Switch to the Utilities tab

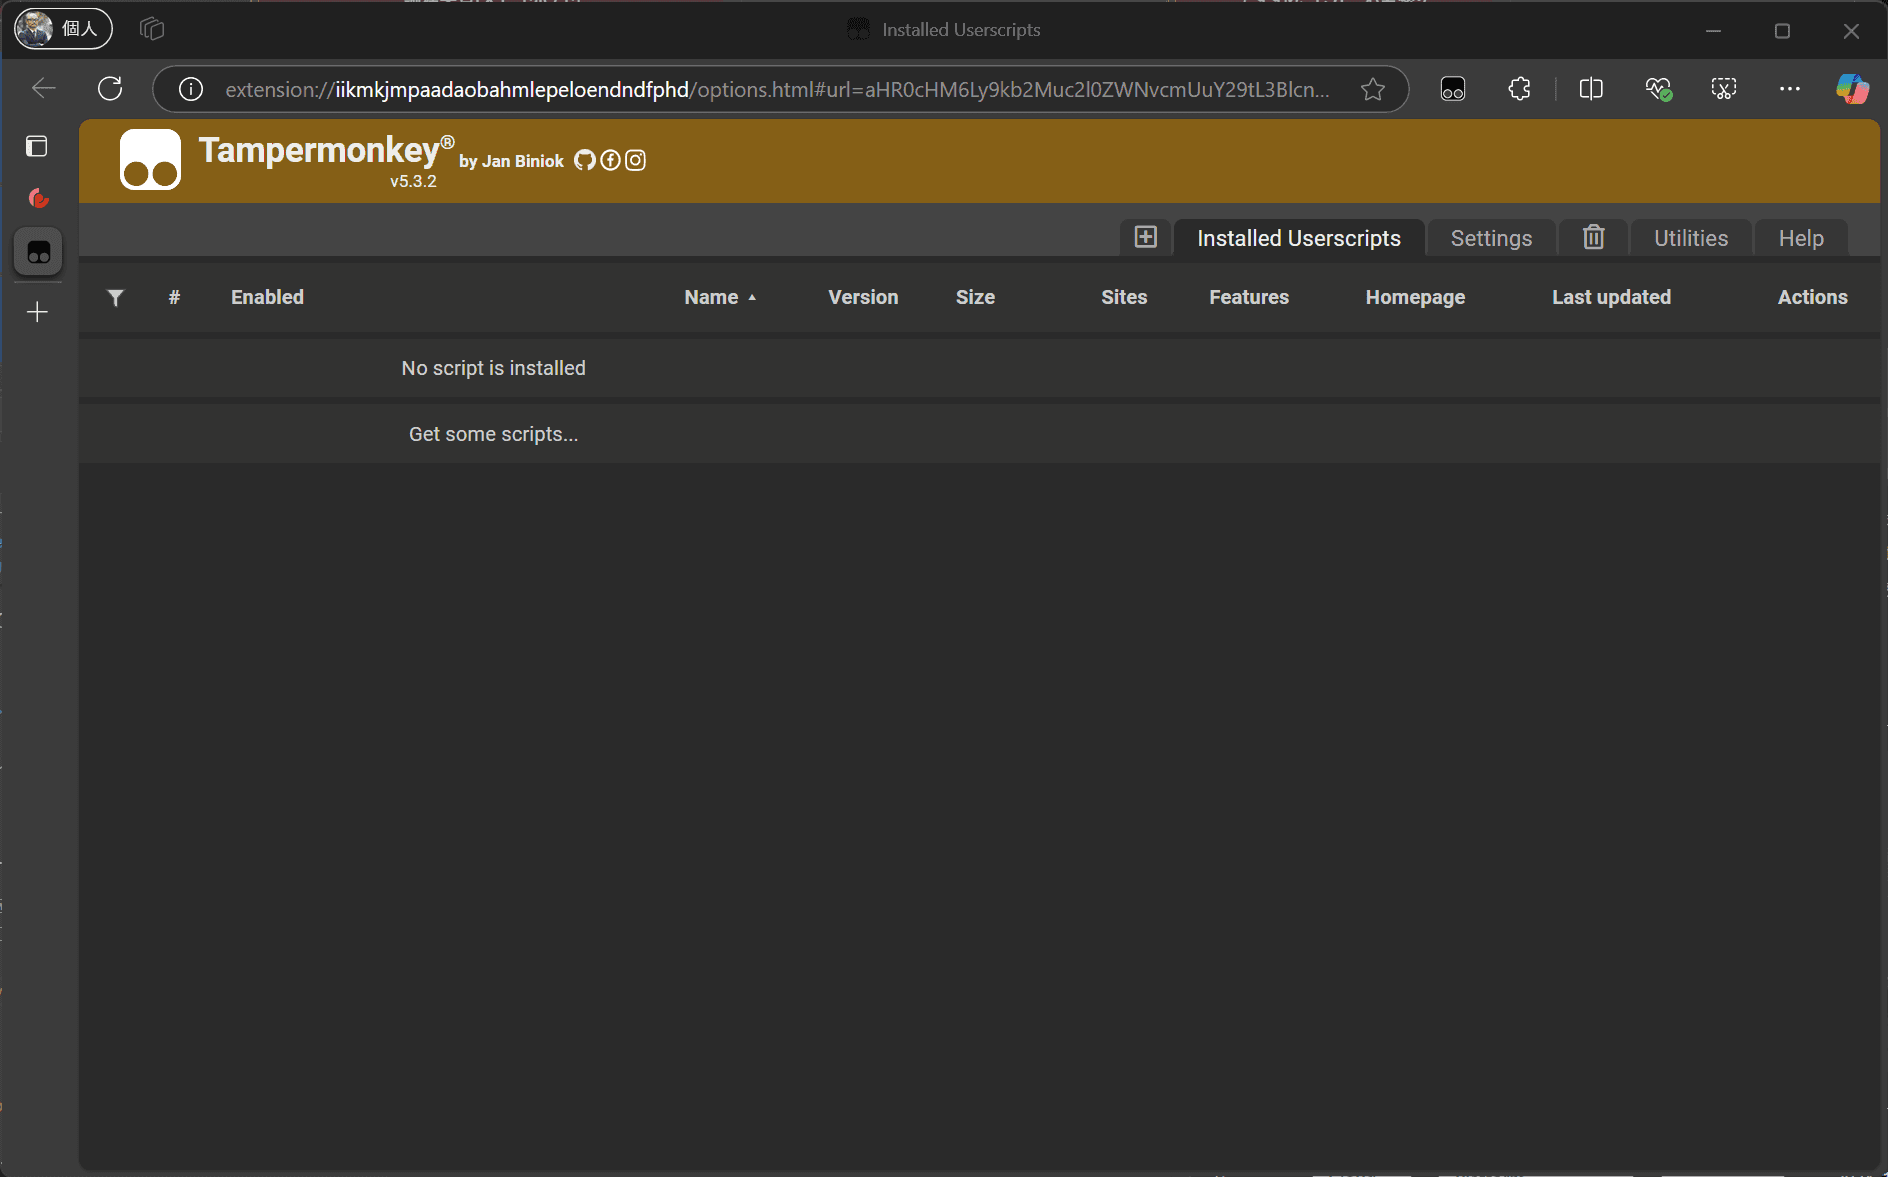pyautogui.click(x=1690, y=238)
